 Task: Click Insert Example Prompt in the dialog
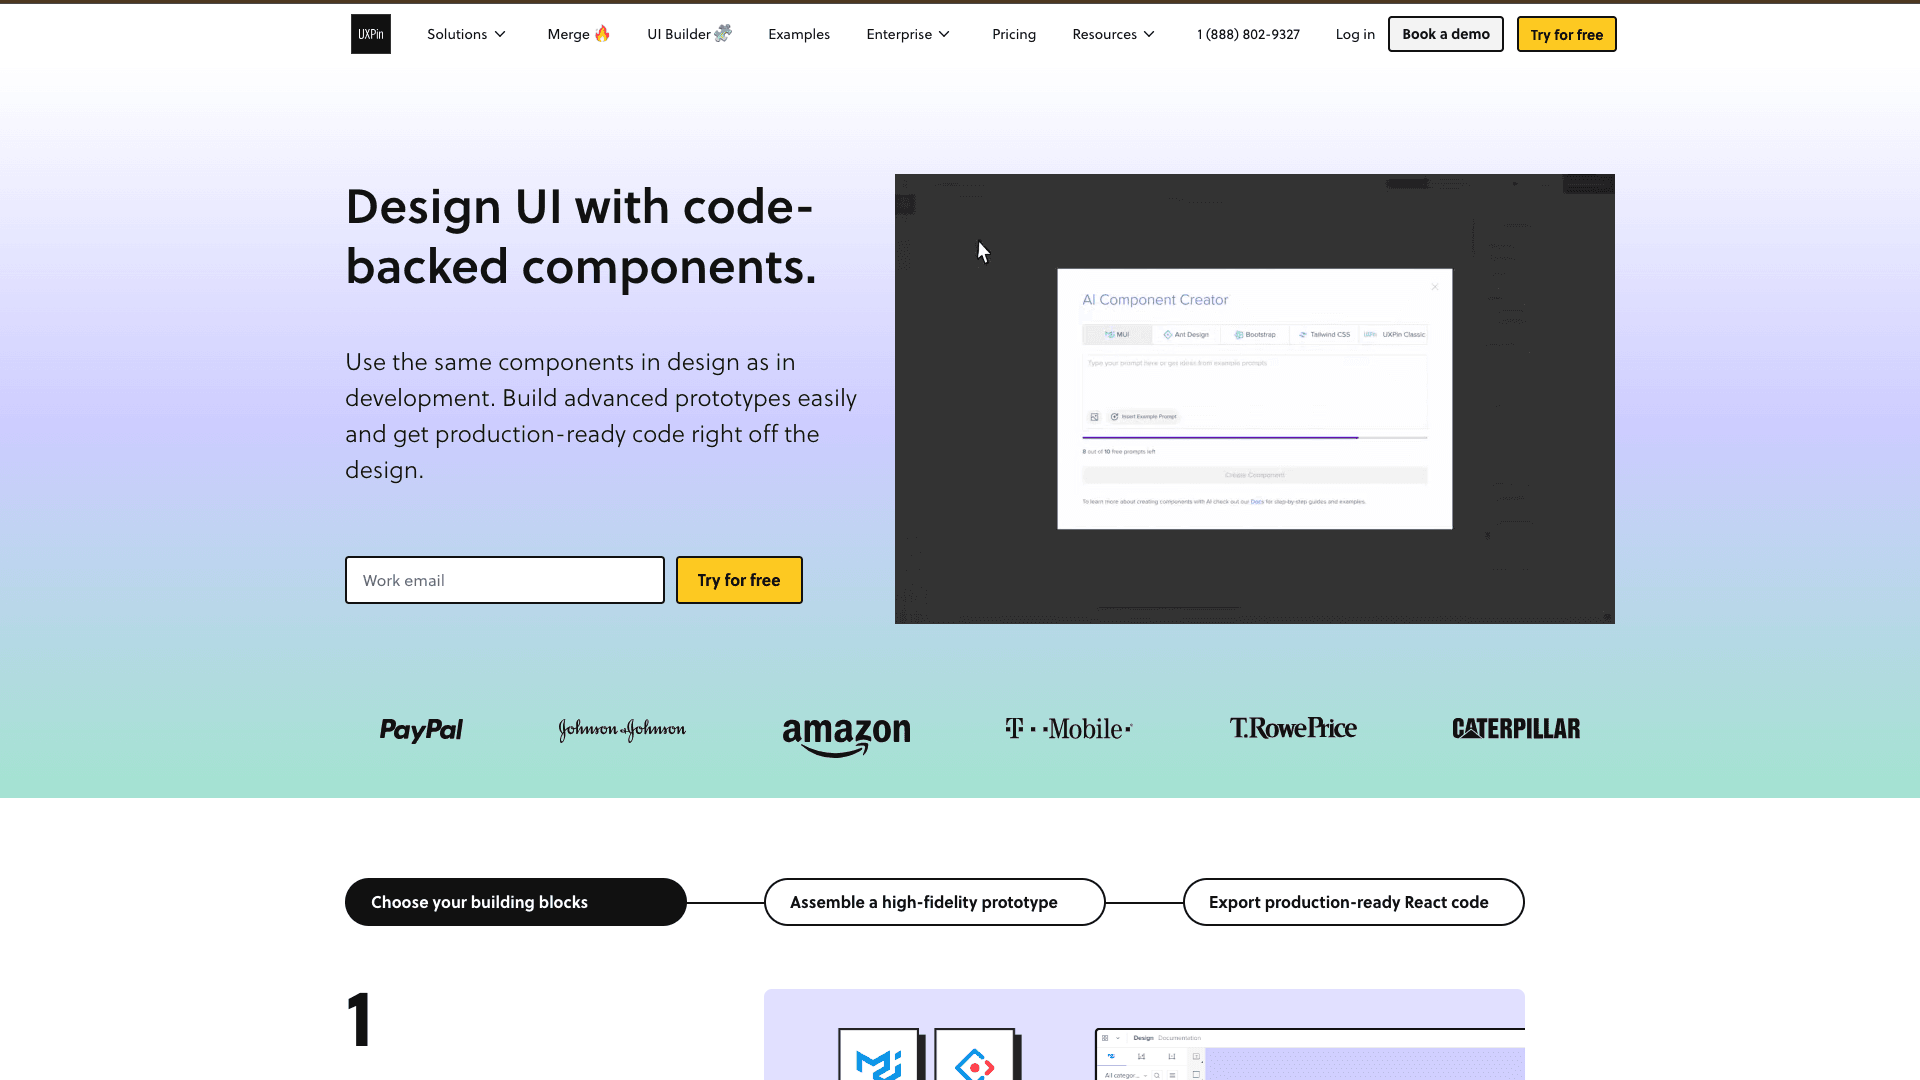1144,417
